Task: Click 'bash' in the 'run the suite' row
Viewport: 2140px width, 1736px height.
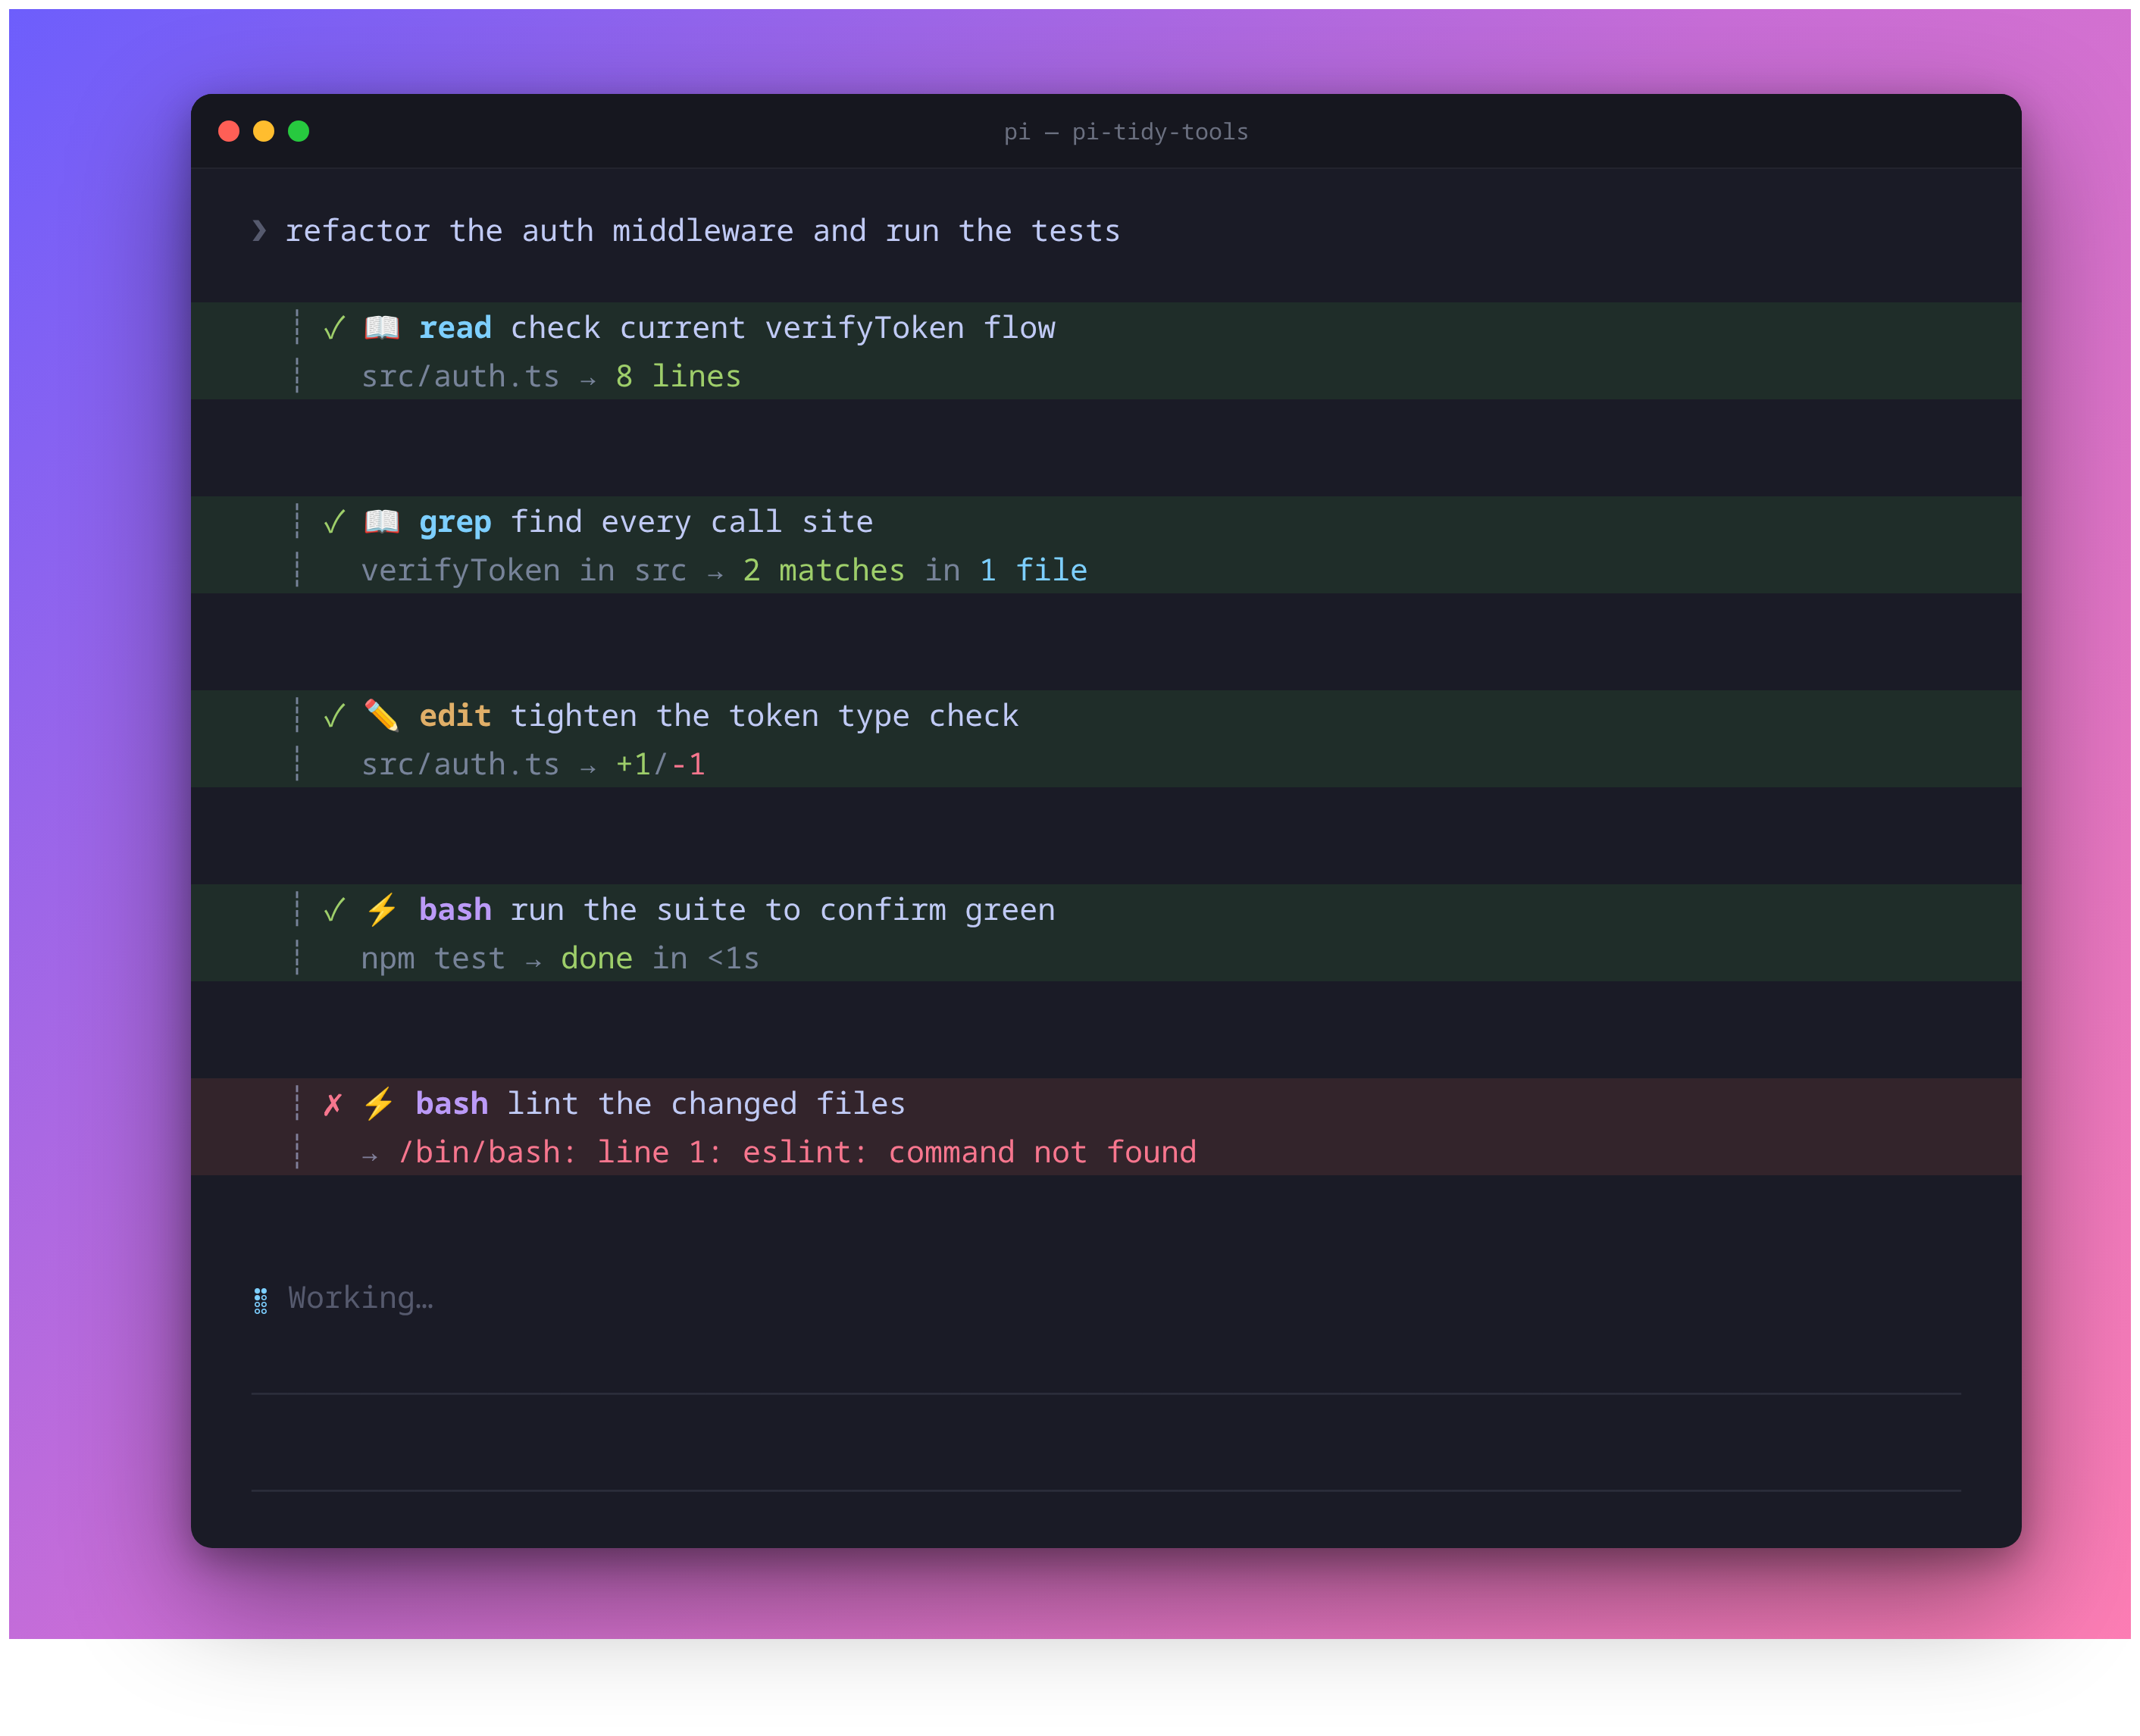Action: 455,910
